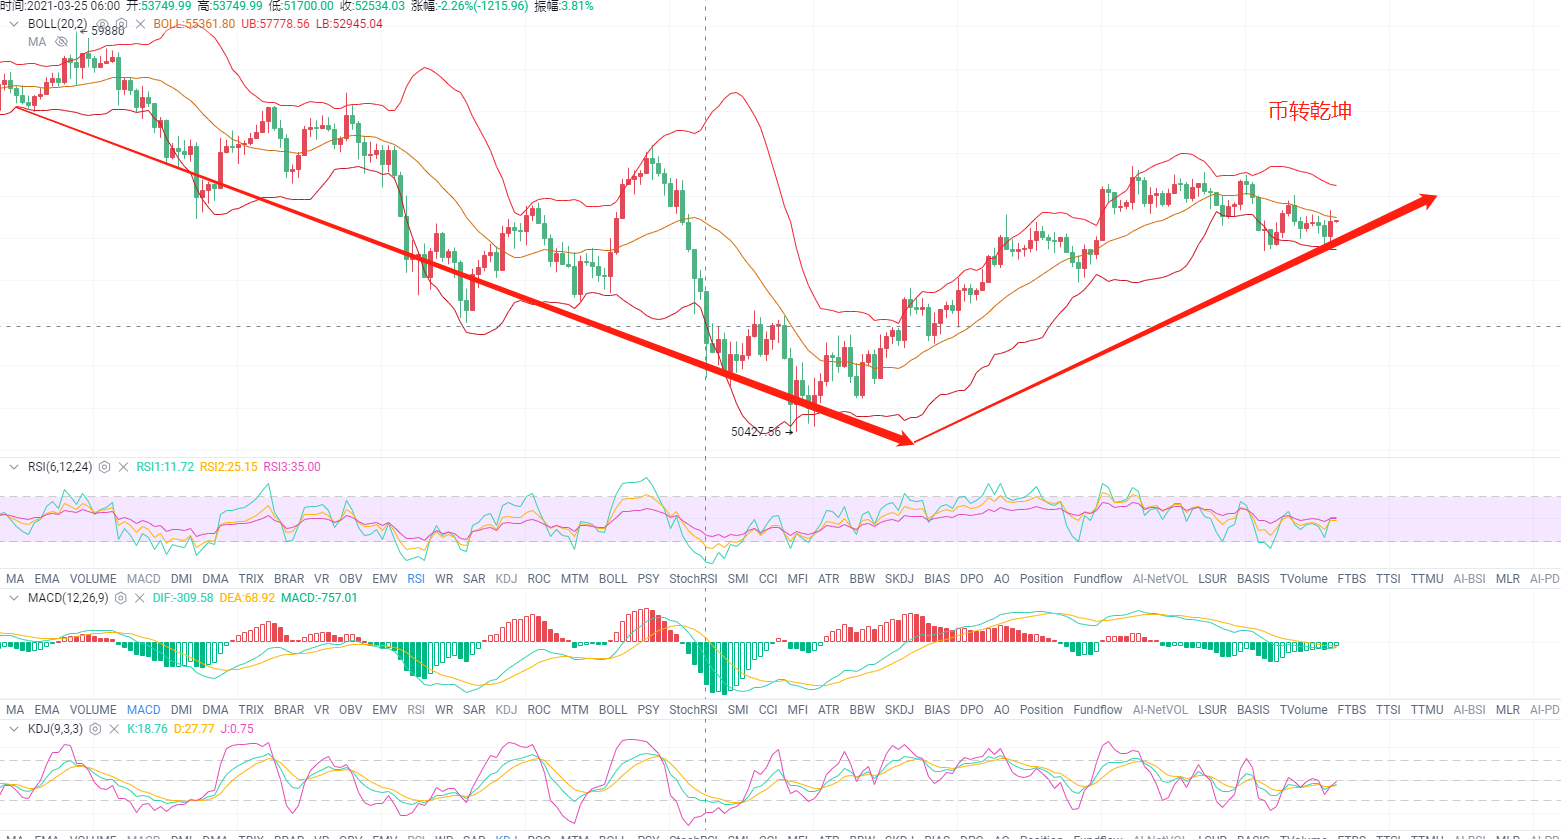Select AO tab in row under MACD chart
This screenshot has width=1561, height=839.
(1002, 710)
